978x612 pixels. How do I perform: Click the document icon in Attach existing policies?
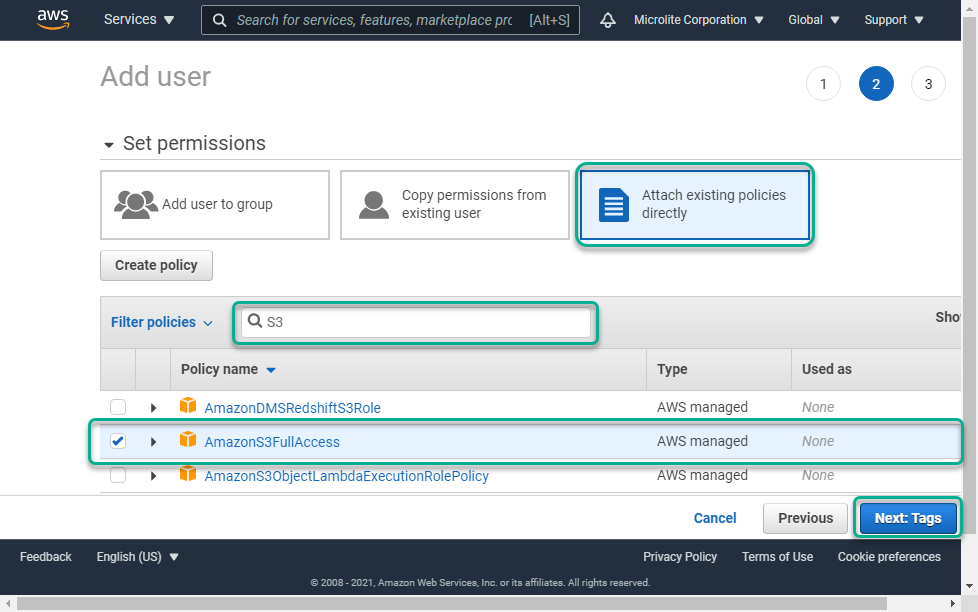[614, 205]
